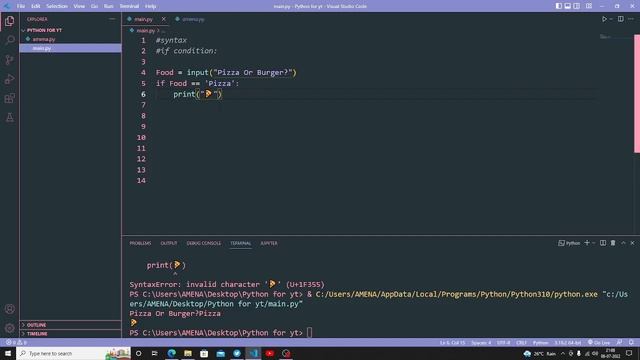The image size is (640, 360).
Task: Split the terminal
Action: (x=603, y=243)
